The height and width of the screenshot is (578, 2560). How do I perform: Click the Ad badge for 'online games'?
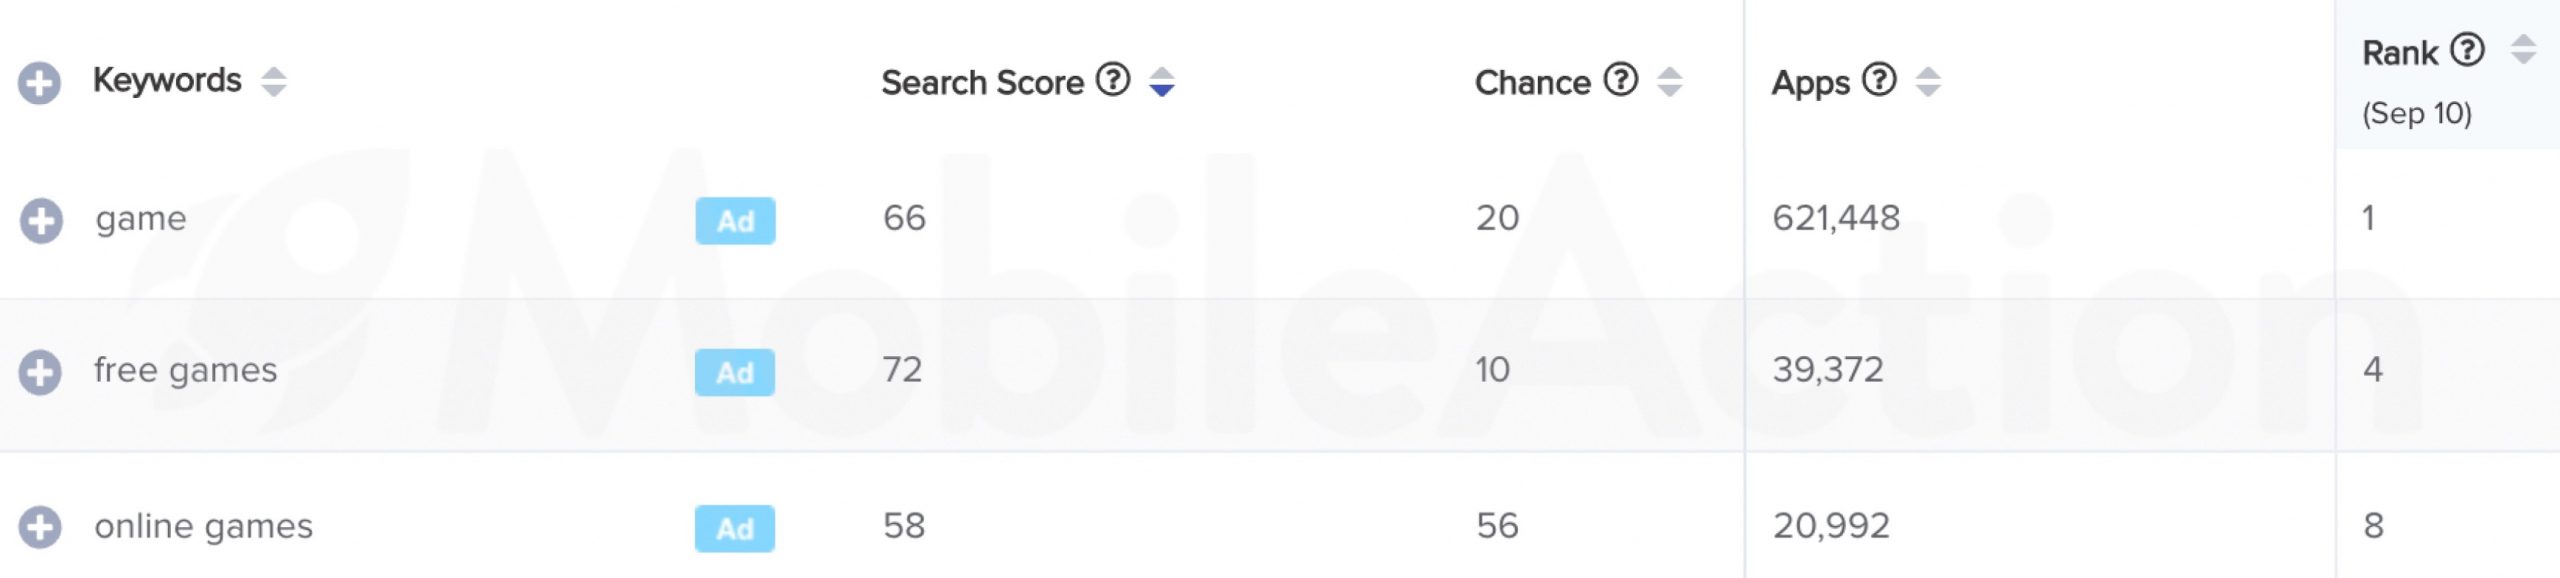(735, 528)
